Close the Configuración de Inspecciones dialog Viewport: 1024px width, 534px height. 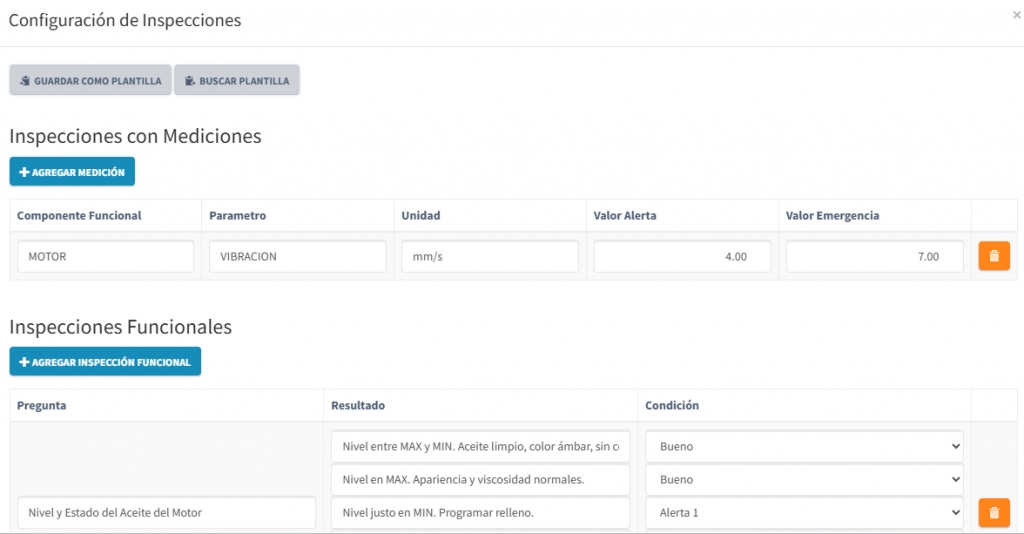tap(1016, 16)
